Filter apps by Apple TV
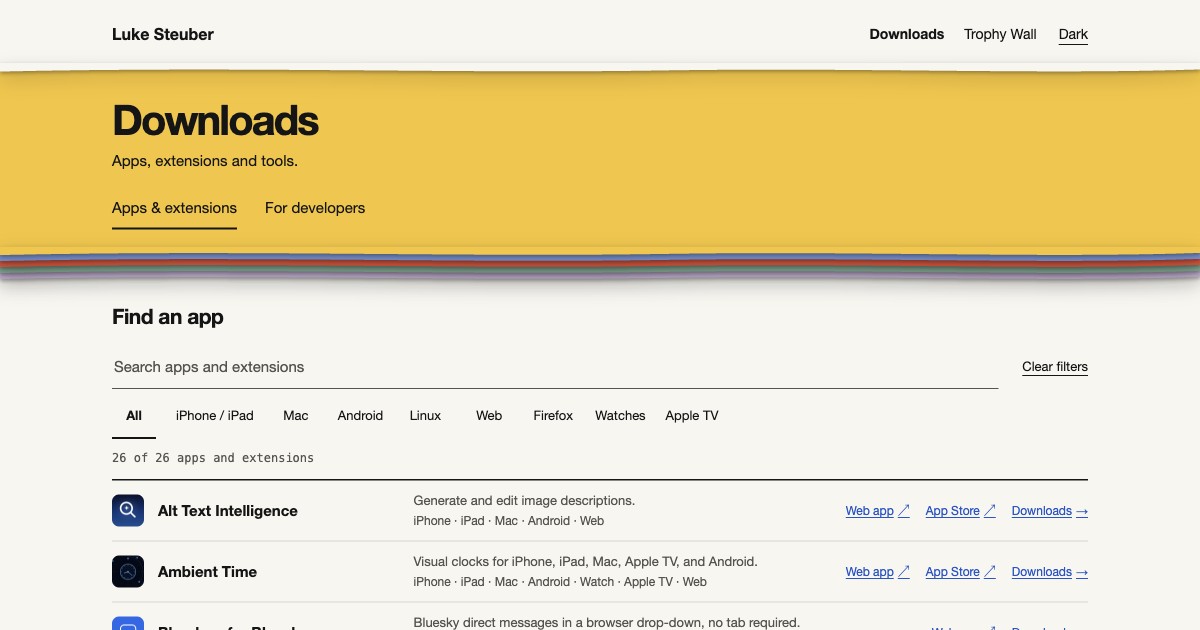The width and height of the screenshot is (1200, 630). [692, 415]
